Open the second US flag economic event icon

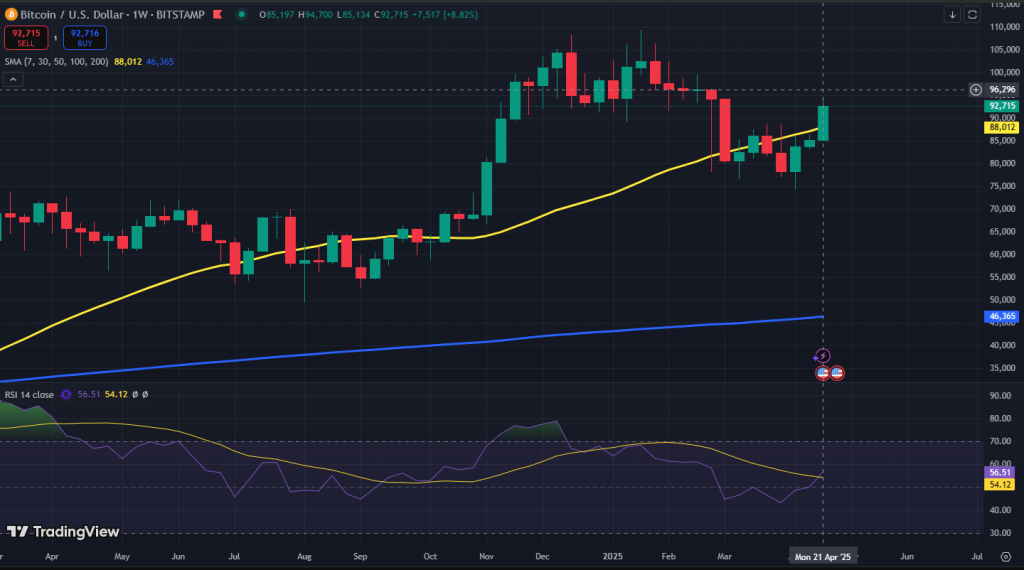(x=837, y=373)
